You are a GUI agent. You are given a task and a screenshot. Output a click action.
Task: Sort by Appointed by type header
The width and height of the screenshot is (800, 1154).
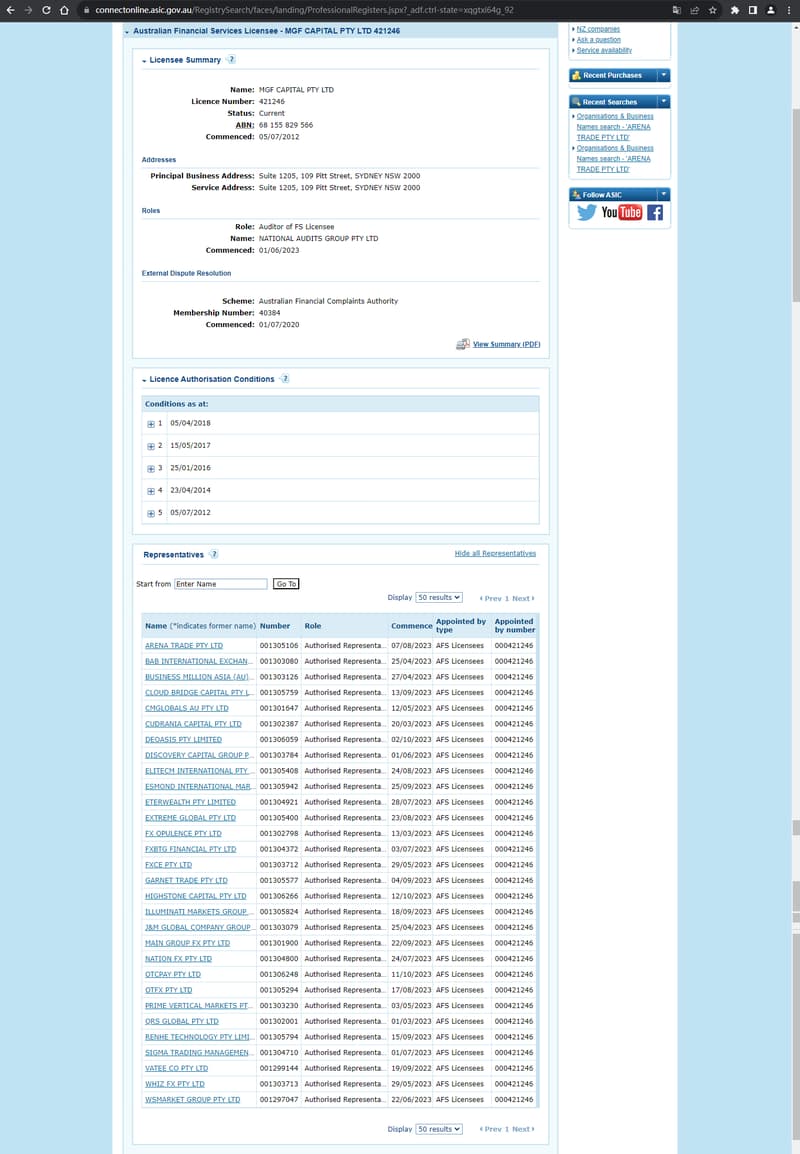pyautogui.click(x=461, y=626)
